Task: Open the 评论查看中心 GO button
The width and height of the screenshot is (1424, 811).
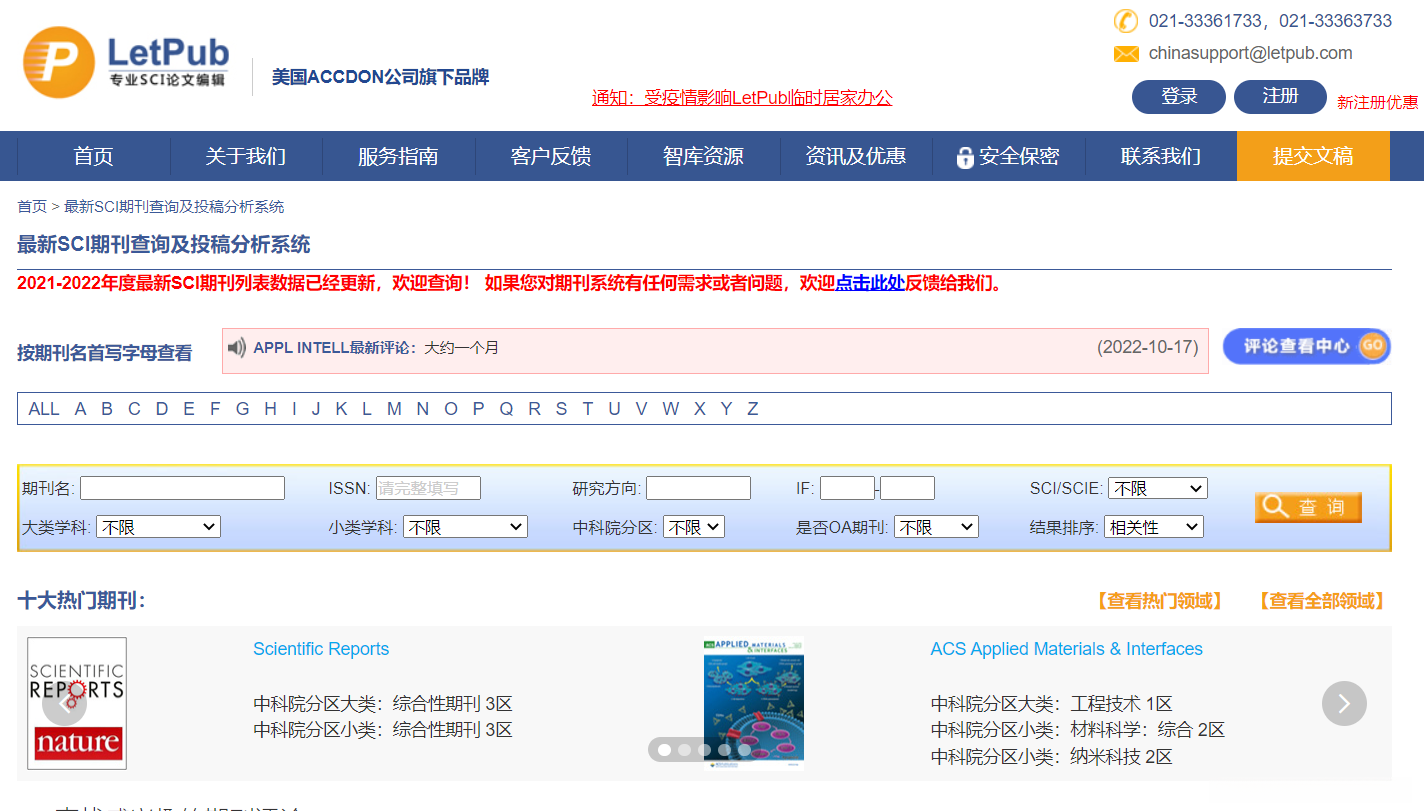Action: pos(1306,346)
